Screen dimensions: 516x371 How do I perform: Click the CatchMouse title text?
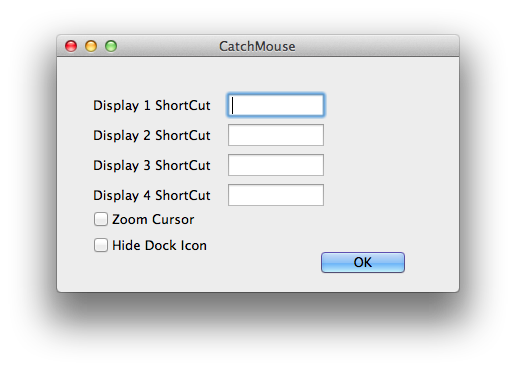[x=257, y=46]
